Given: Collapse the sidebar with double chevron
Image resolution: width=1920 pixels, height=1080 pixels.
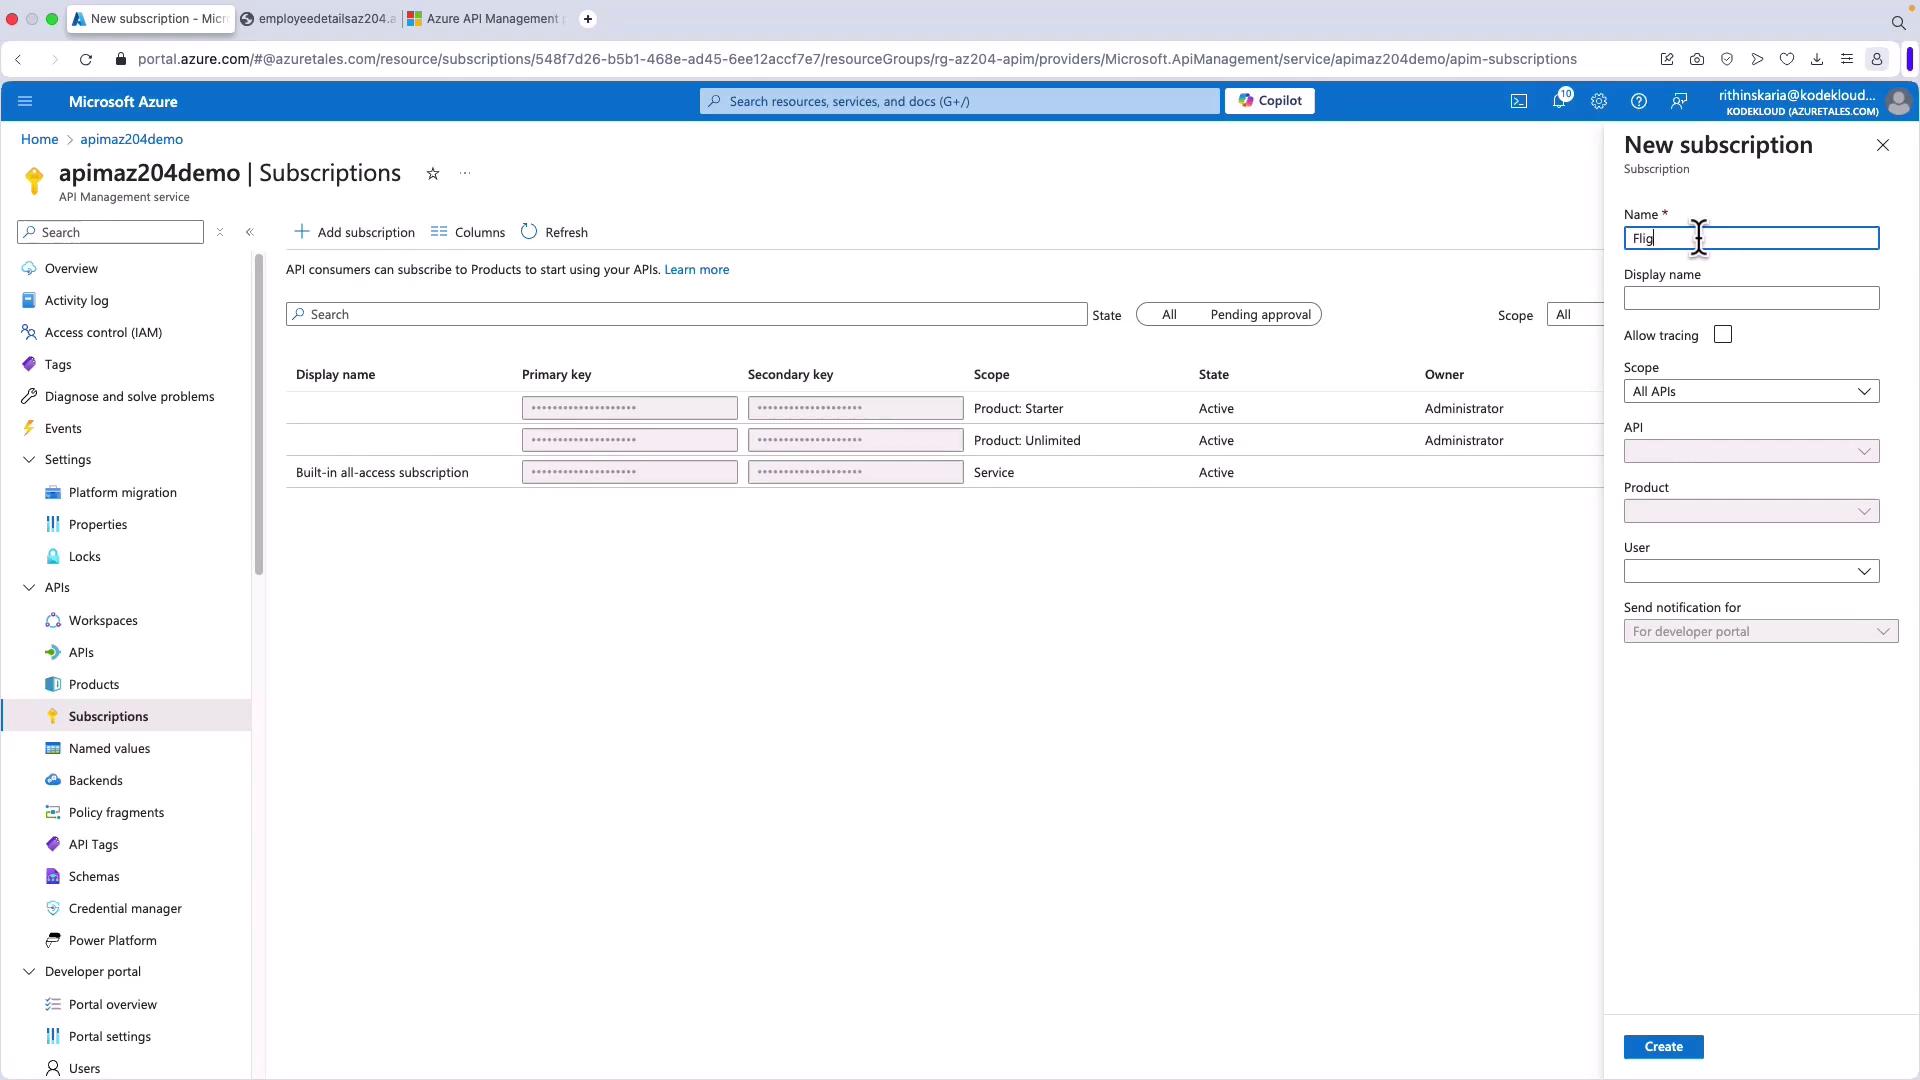Looking at the screenshot, I should 250,232.
